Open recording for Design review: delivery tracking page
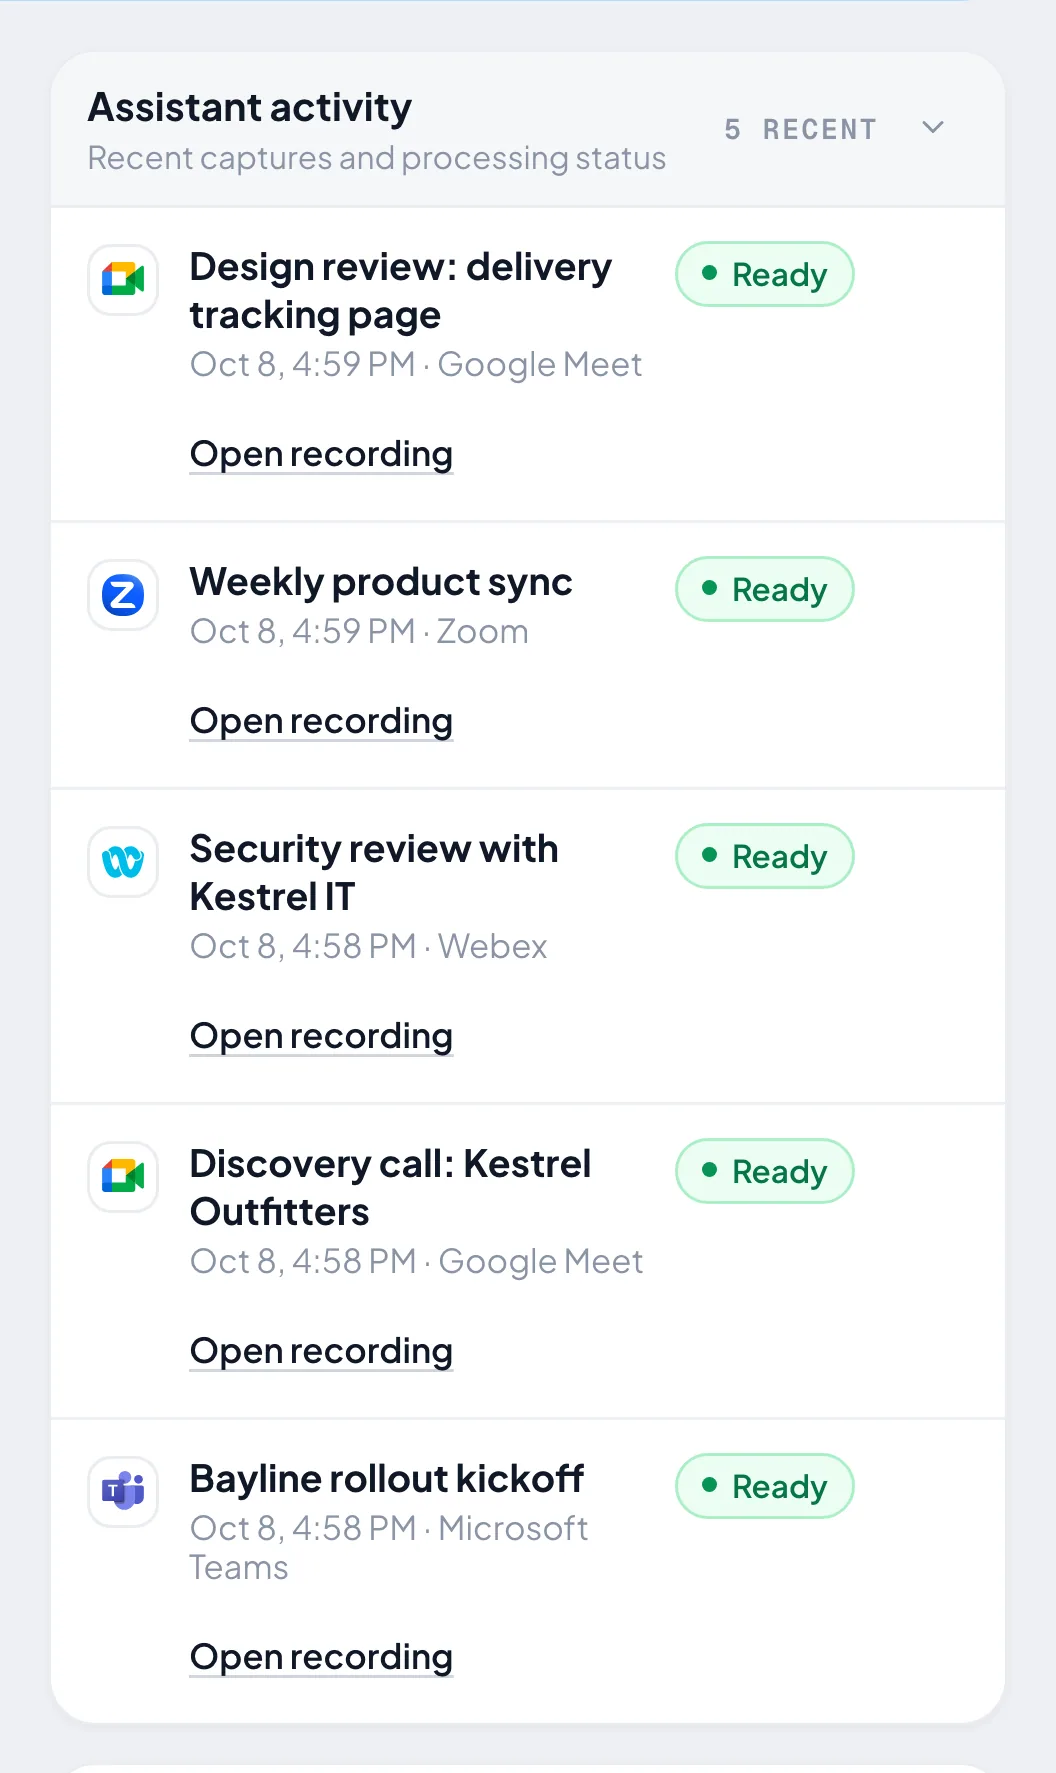Image resolution: width=1056 pixels, height=1773 pixels. [321, 454]
